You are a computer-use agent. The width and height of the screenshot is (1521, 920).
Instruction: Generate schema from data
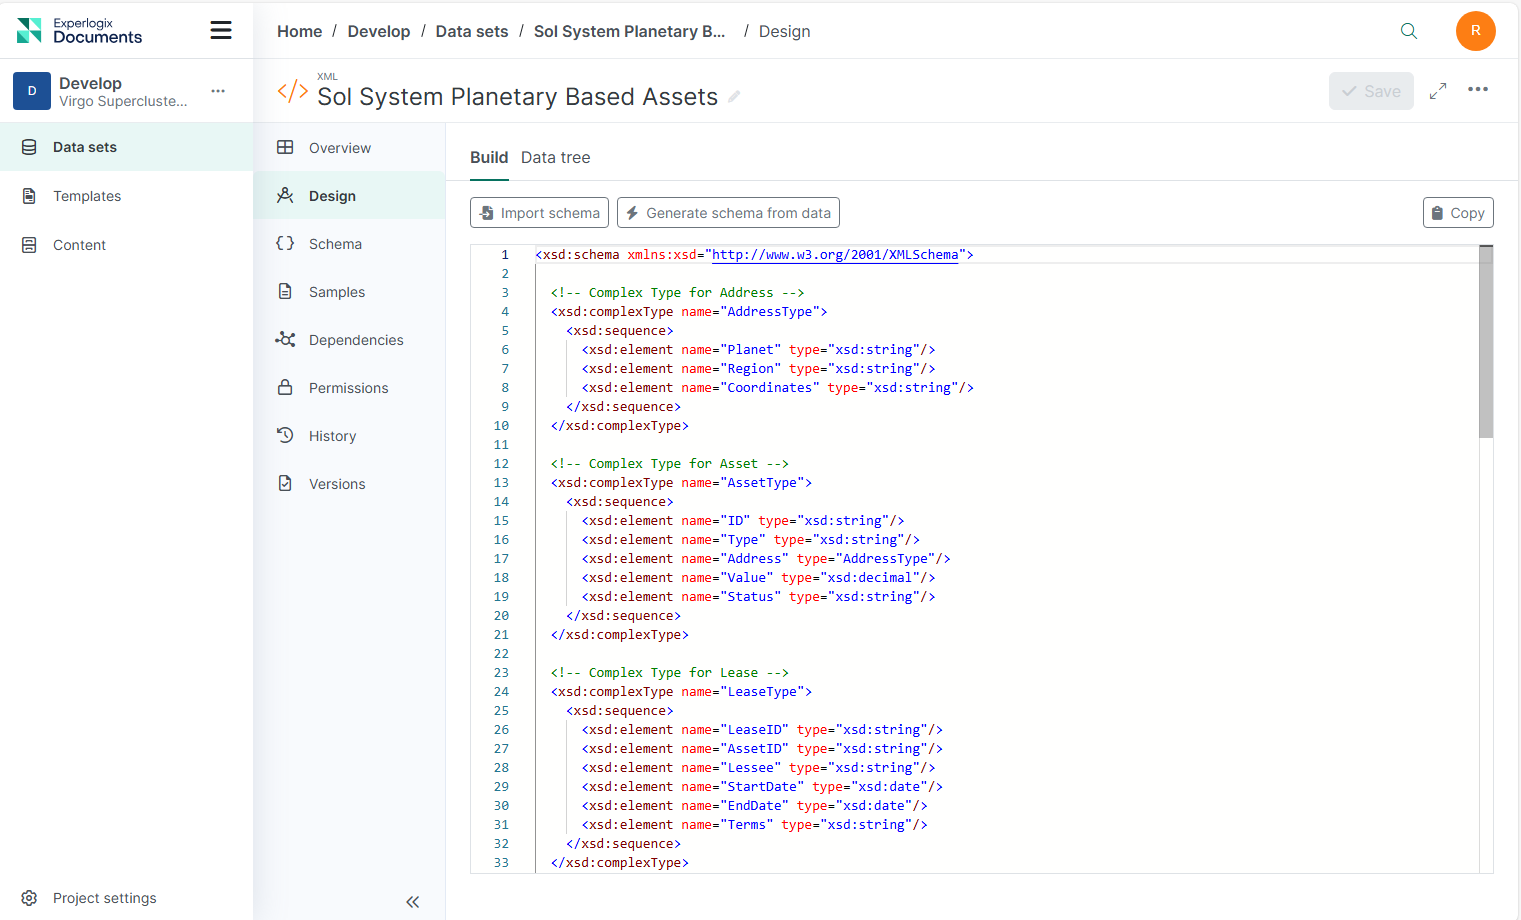point(728,213)
